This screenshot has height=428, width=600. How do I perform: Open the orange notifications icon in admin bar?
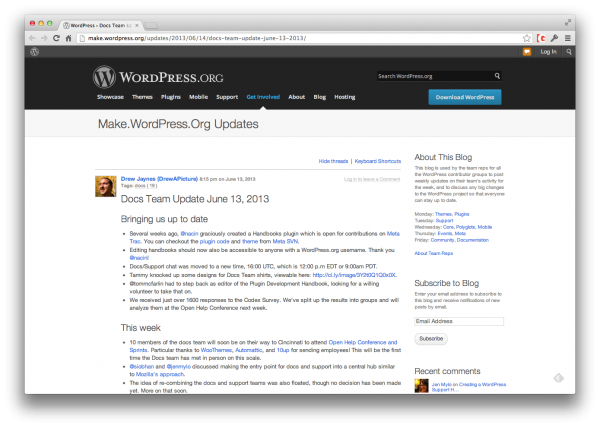tap(527, 52)
